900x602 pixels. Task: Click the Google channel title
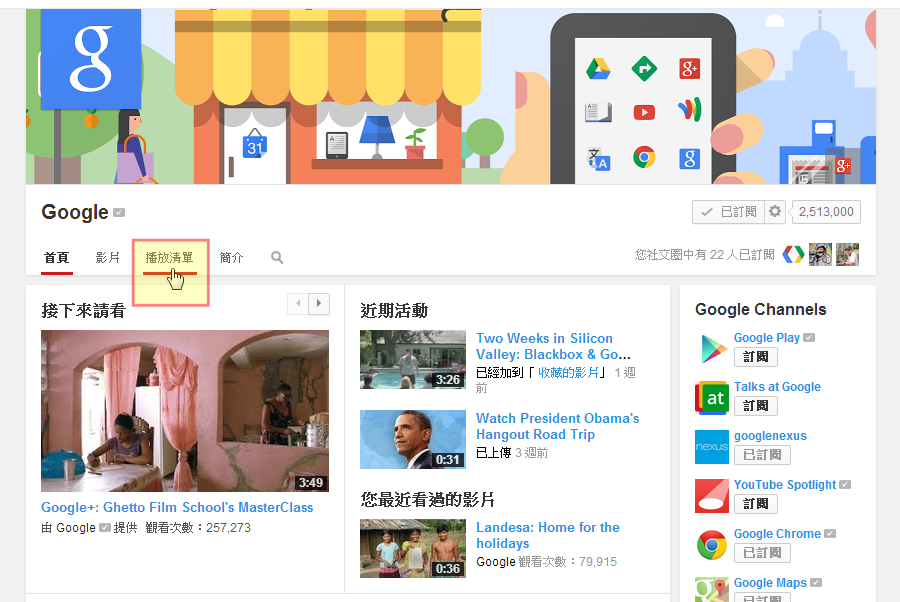click(x=75, y=212)
